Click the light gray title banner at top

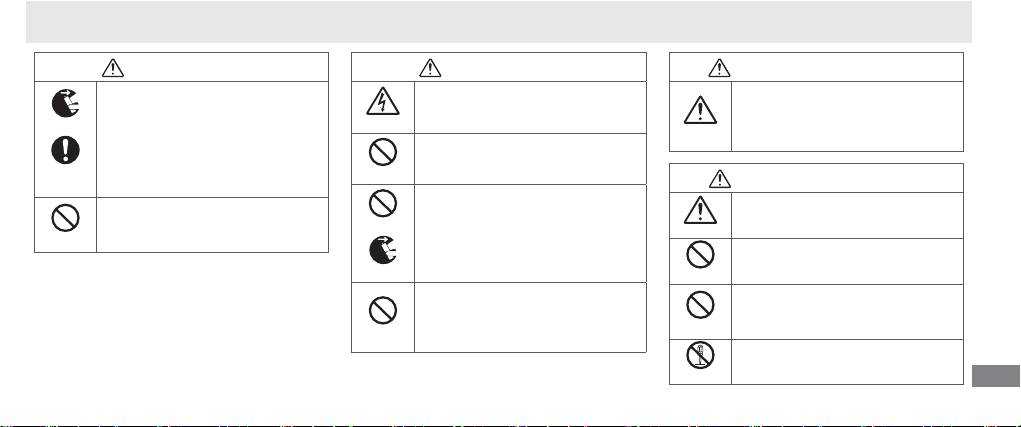[x=498, y=21]
